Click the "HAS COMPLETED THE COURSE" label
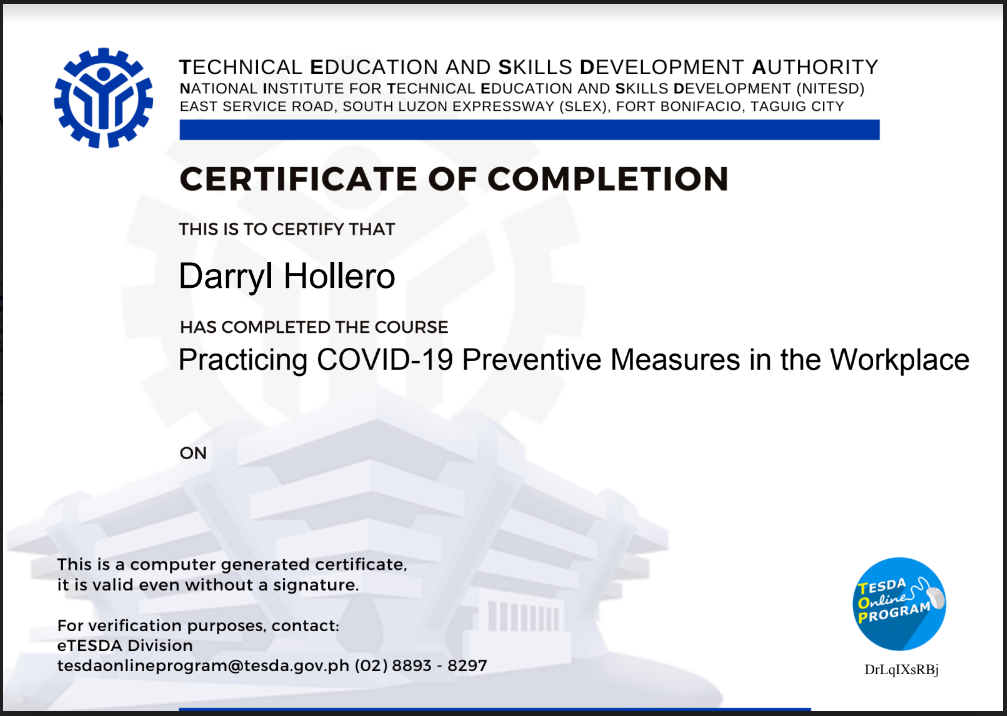This screenshot has height=716, width=1007. click(313, 327)
